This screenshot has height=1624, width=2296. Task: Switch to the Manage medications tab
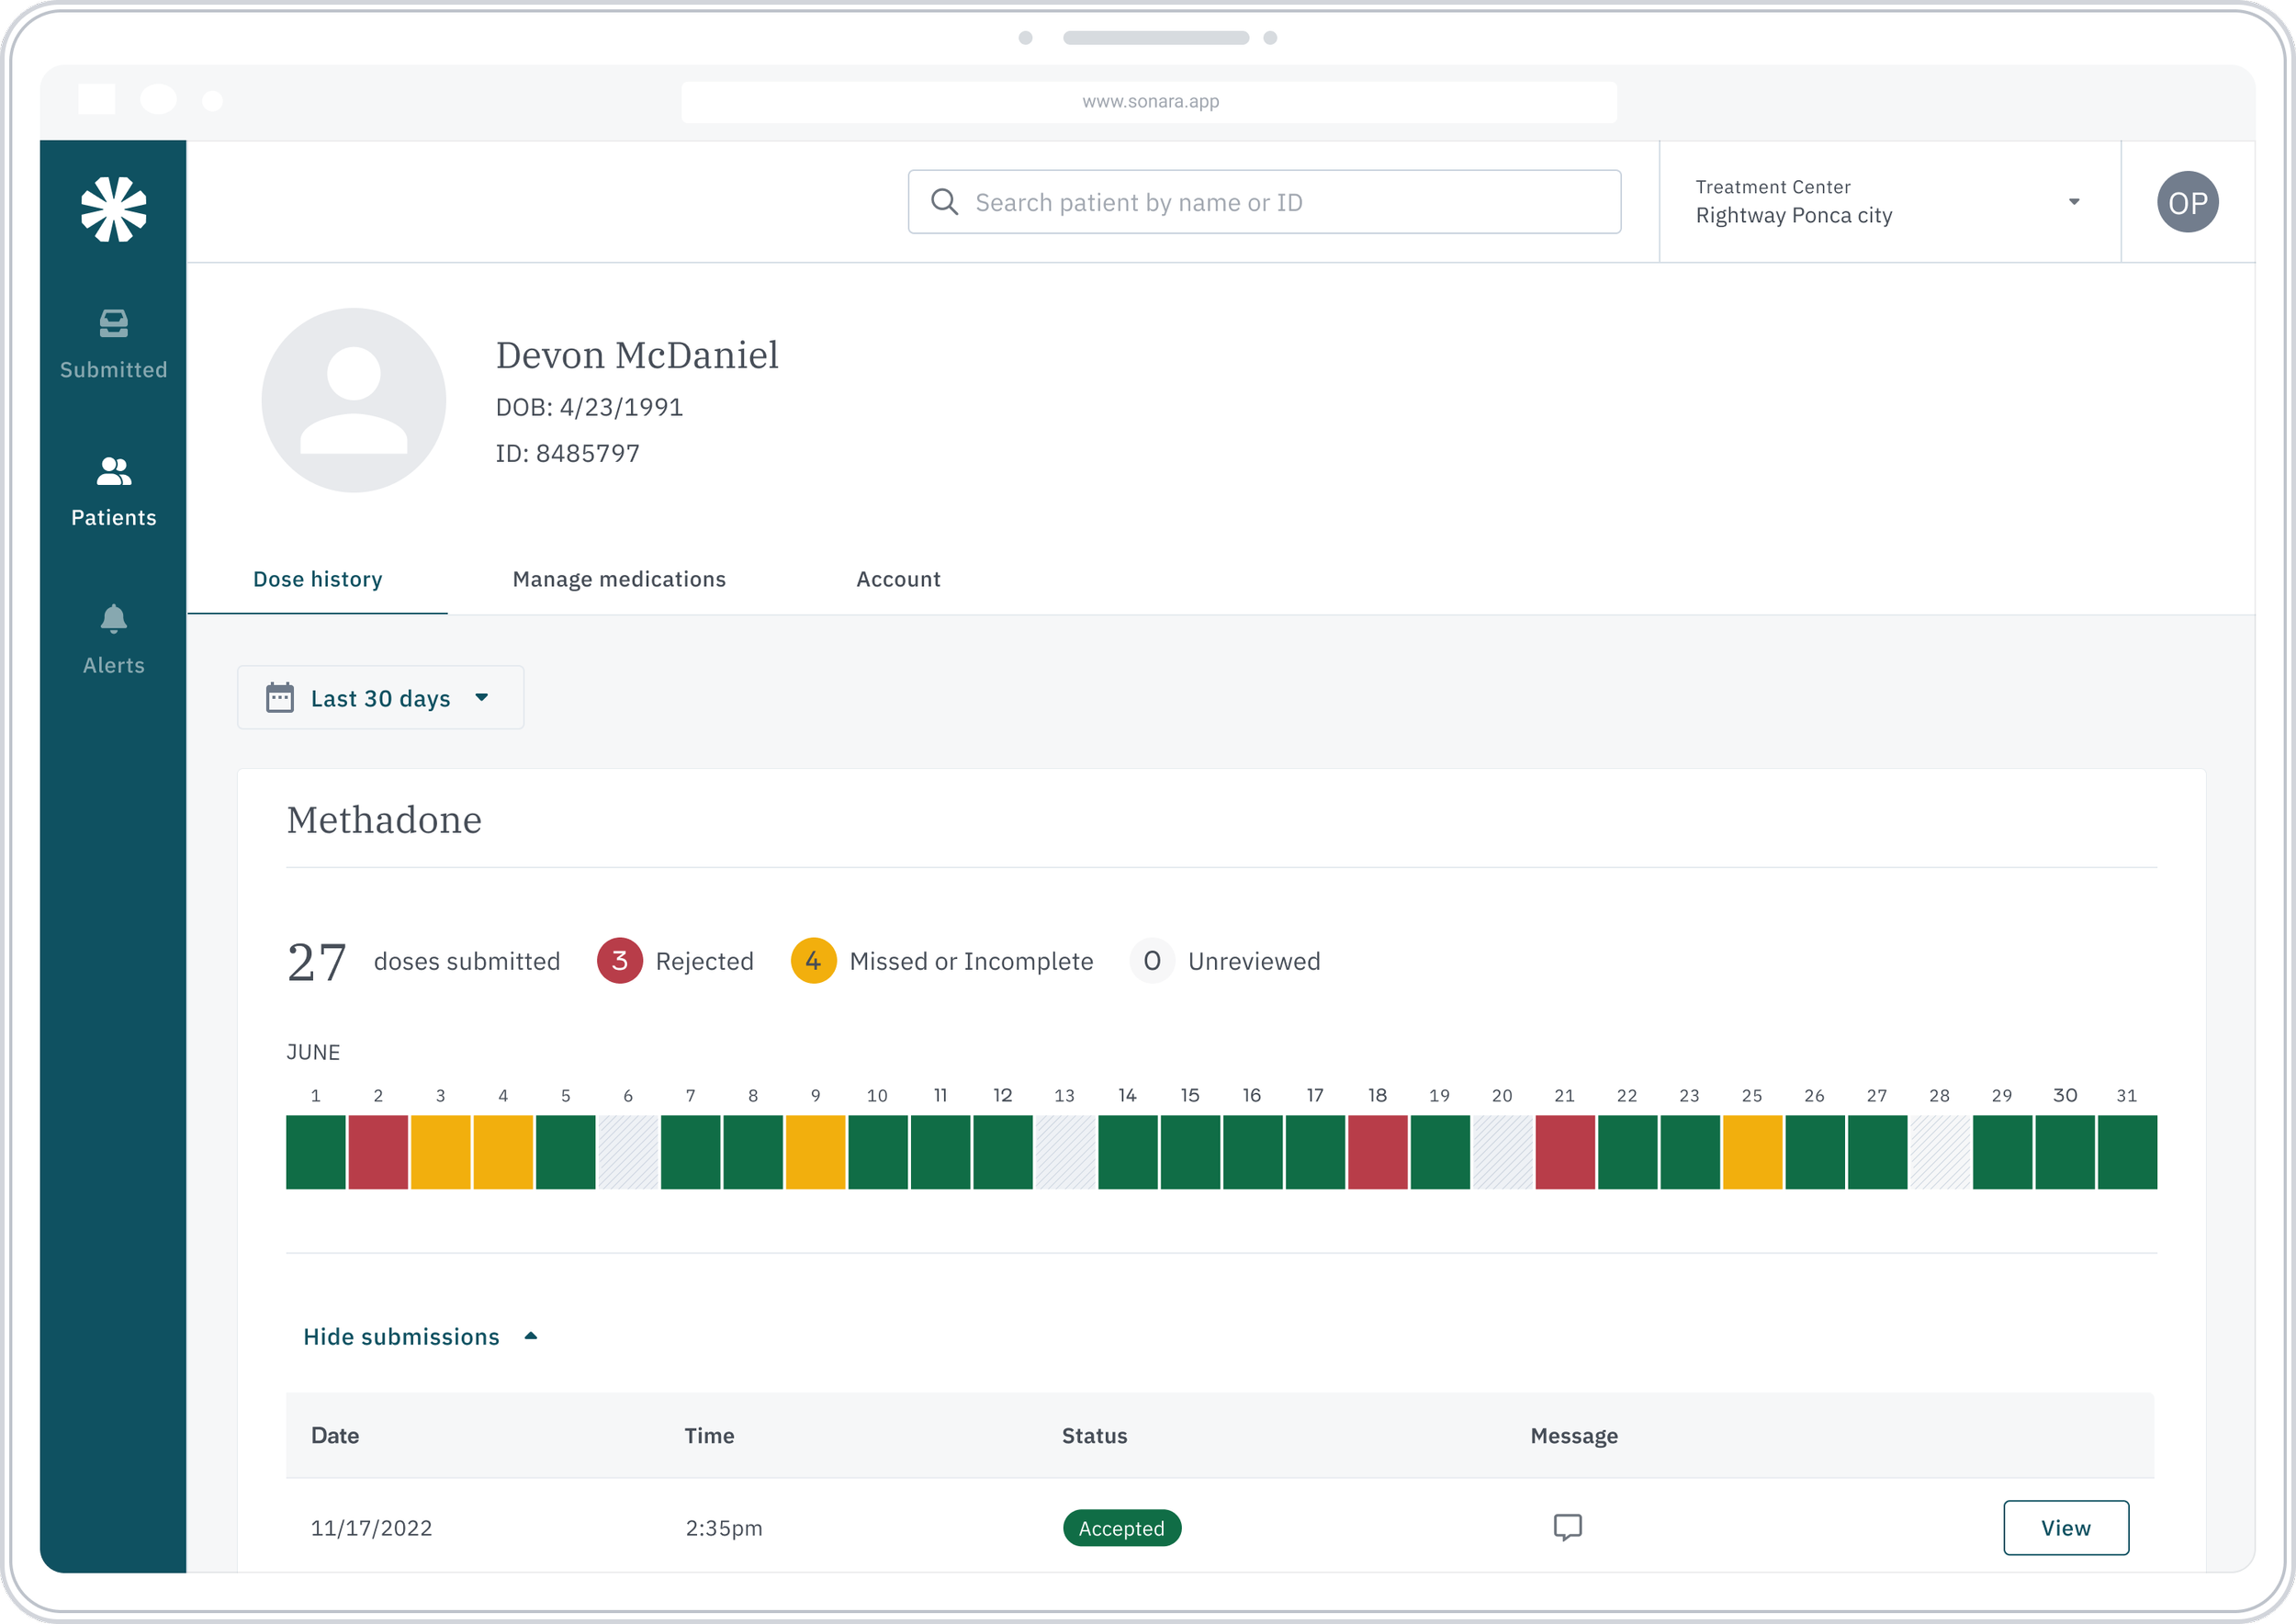[x=619, y=579]
